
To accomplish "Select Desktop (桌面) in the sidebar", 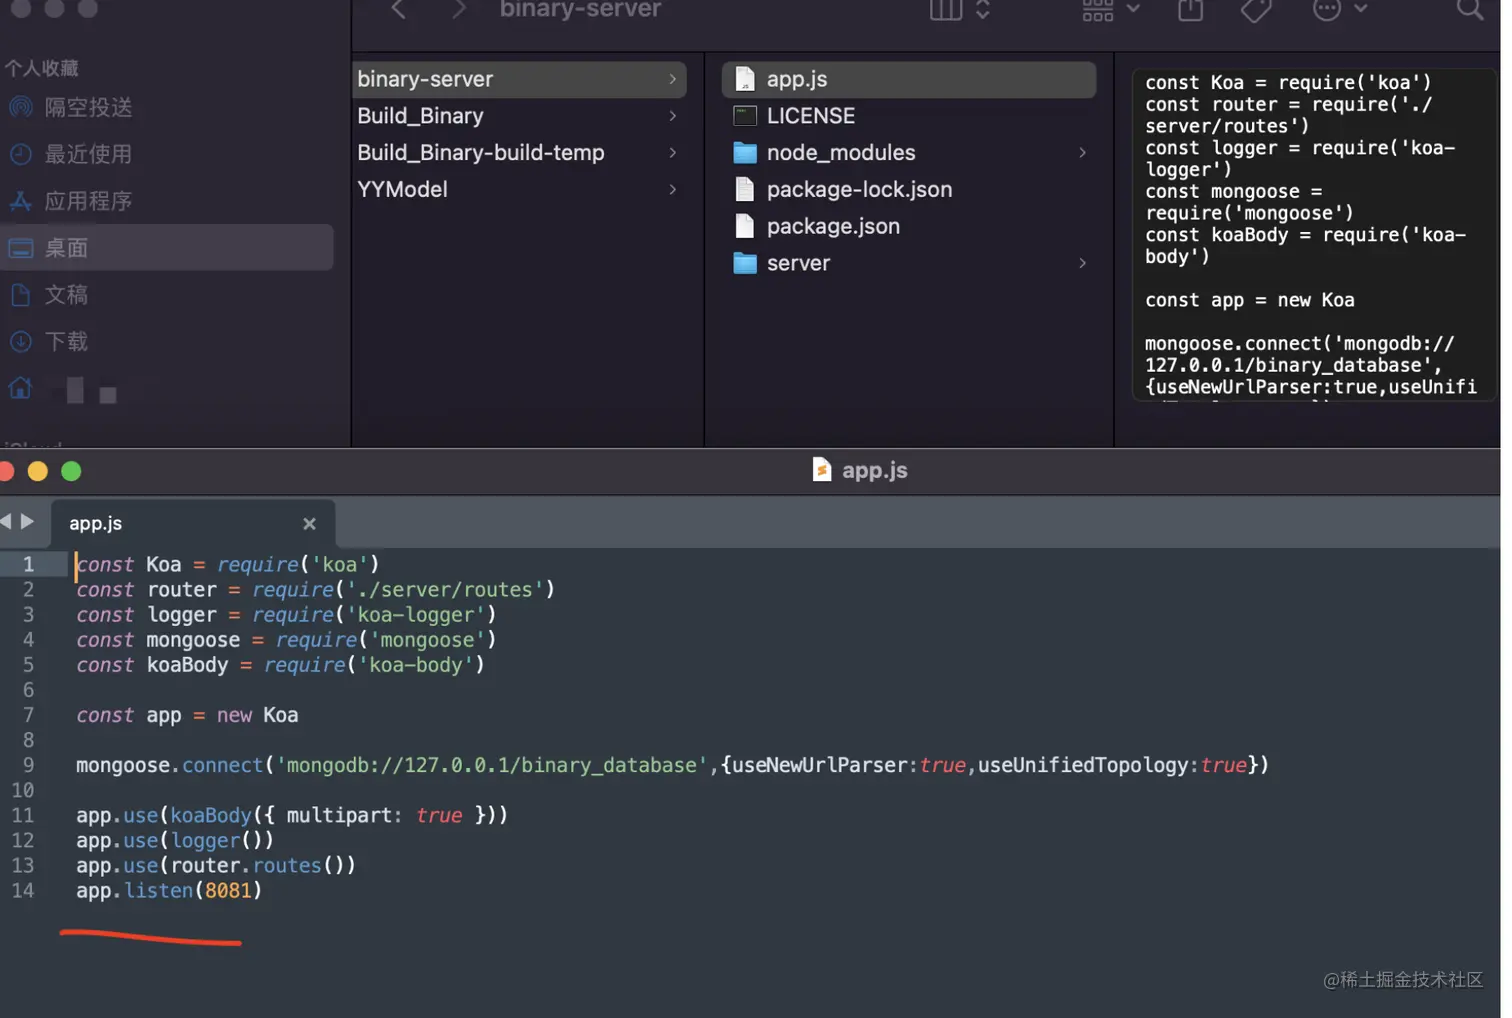I will (168, 248).
